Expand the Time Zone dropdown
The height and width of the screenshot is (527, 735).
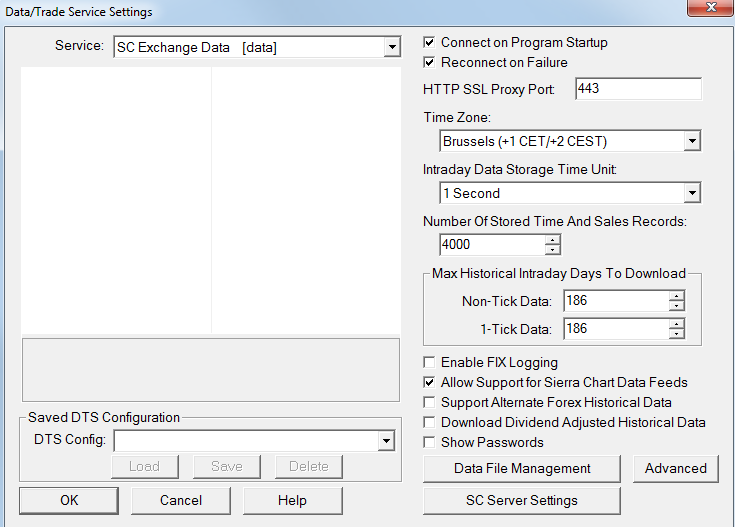coord(692,141)
